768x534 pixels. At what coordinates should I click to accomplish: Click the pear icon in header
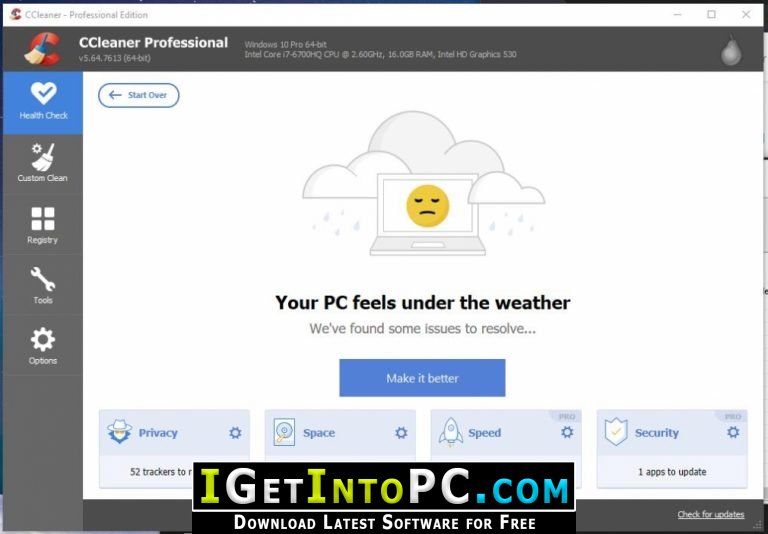click(x=731, y=50)
